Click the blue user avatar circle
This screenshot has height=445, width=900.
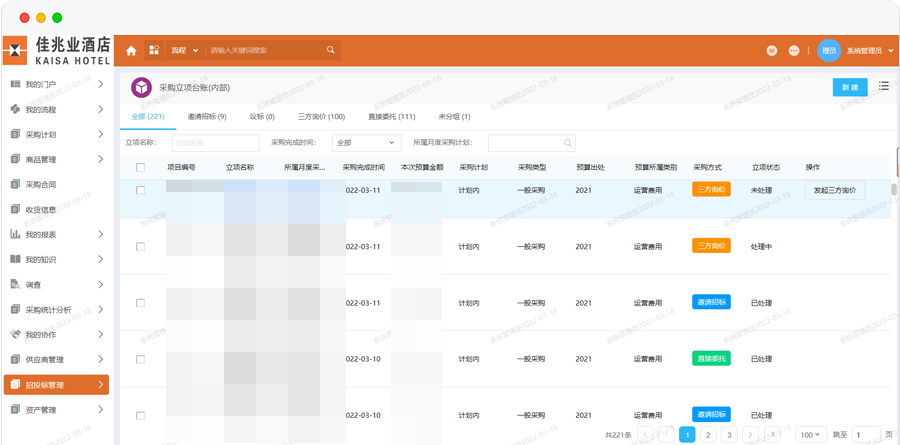point(829,51)
